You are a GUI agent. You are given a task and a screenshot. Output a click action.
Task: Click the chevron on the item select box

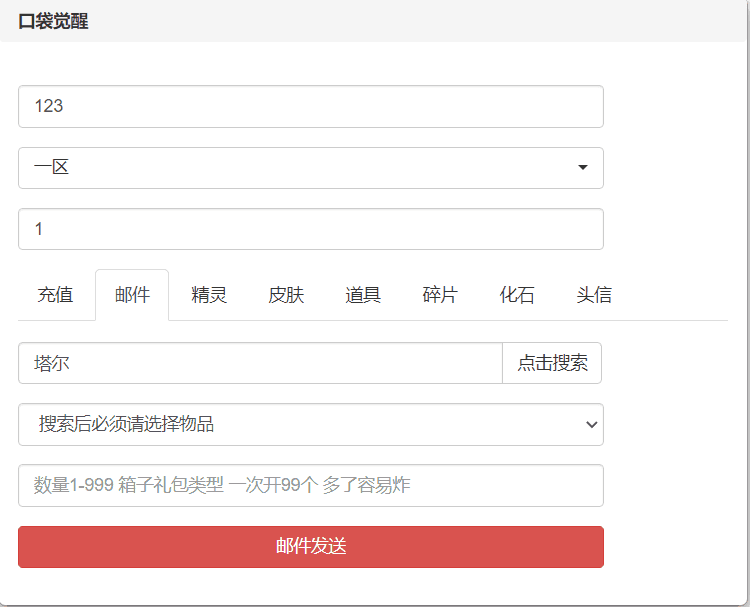(590, 425)
